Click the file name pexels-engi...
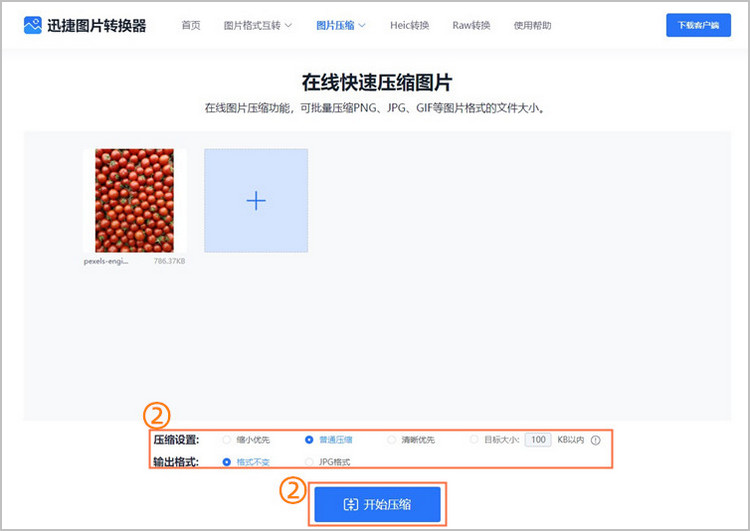The height and width of the screenshot is (531, 750). click(106, 261)
